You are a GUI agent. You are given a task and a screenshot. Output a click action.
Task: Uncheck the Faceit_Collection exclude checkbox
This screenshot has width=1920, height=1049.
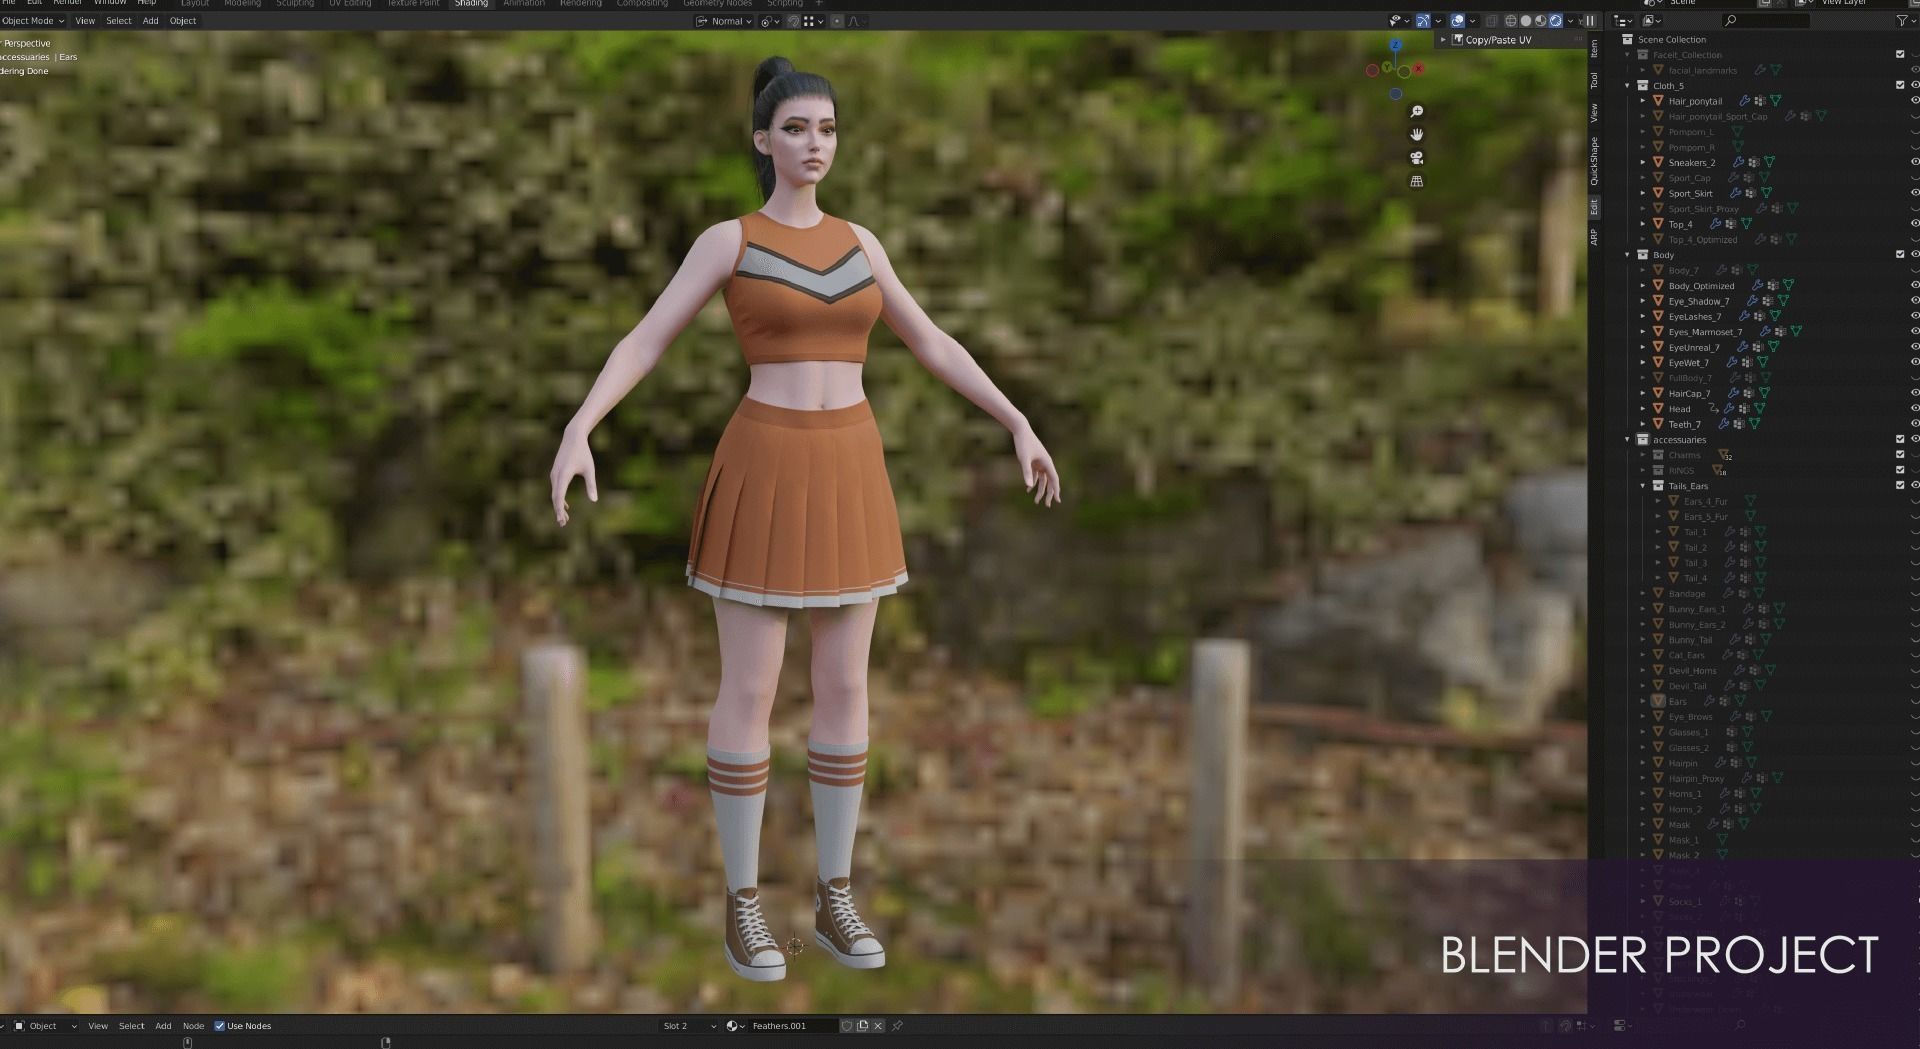pyautogui.click(x=1900, y=55)
